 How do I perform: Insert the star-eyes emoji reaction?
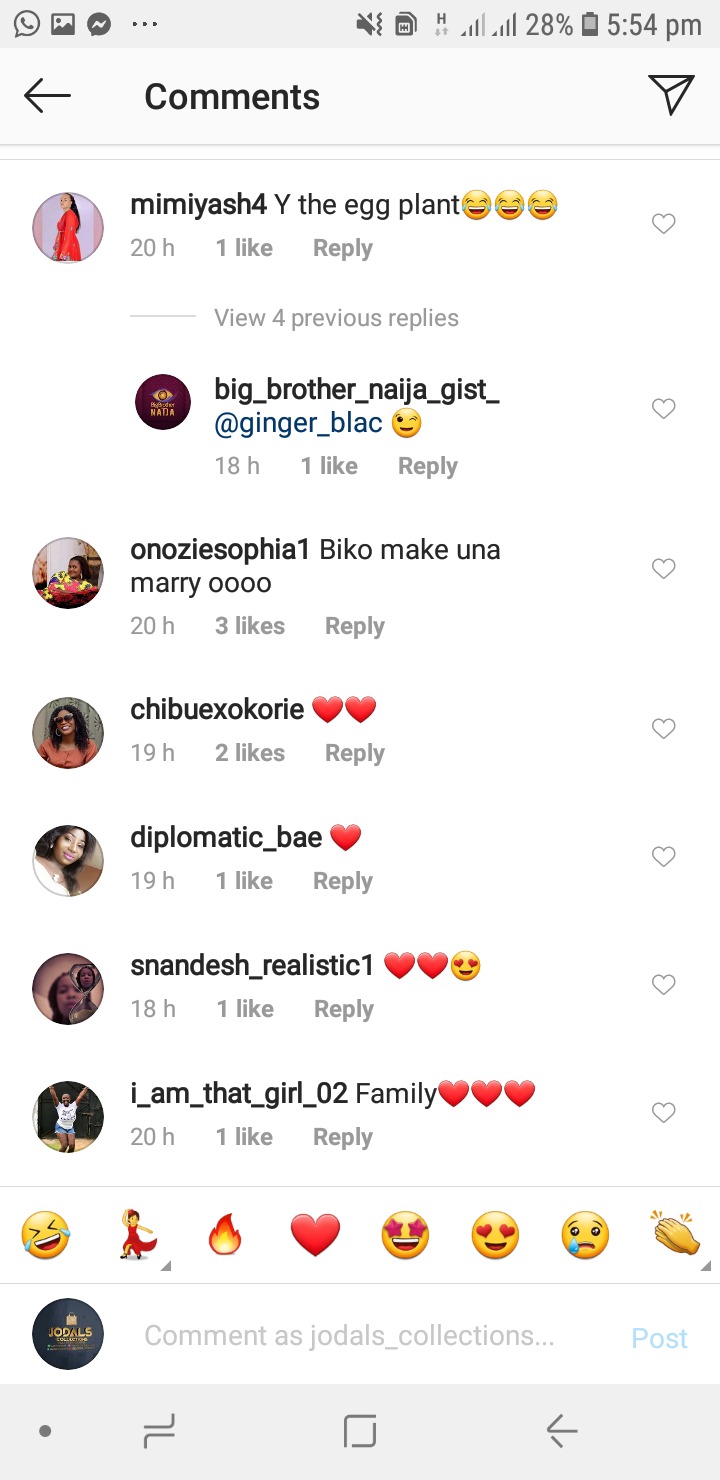405,1237
